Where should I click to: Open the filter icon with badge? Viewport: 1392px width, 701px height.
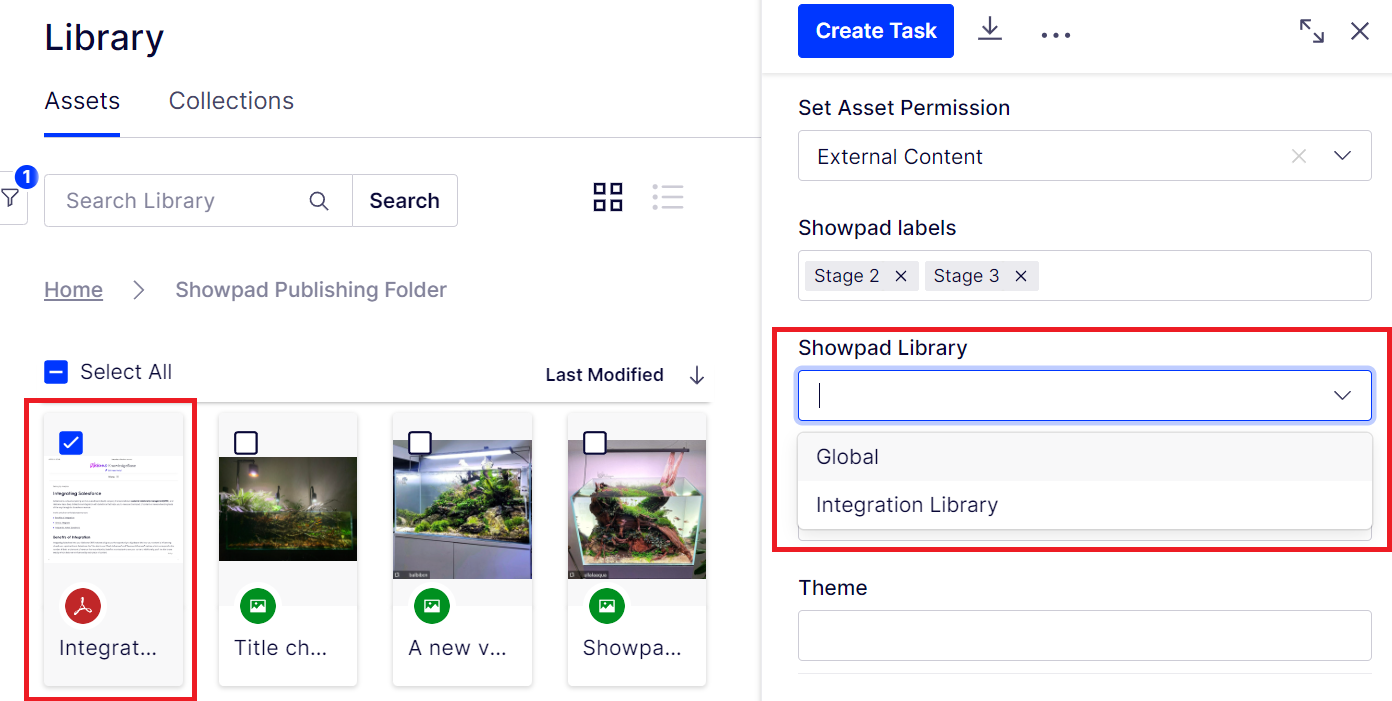11,197
